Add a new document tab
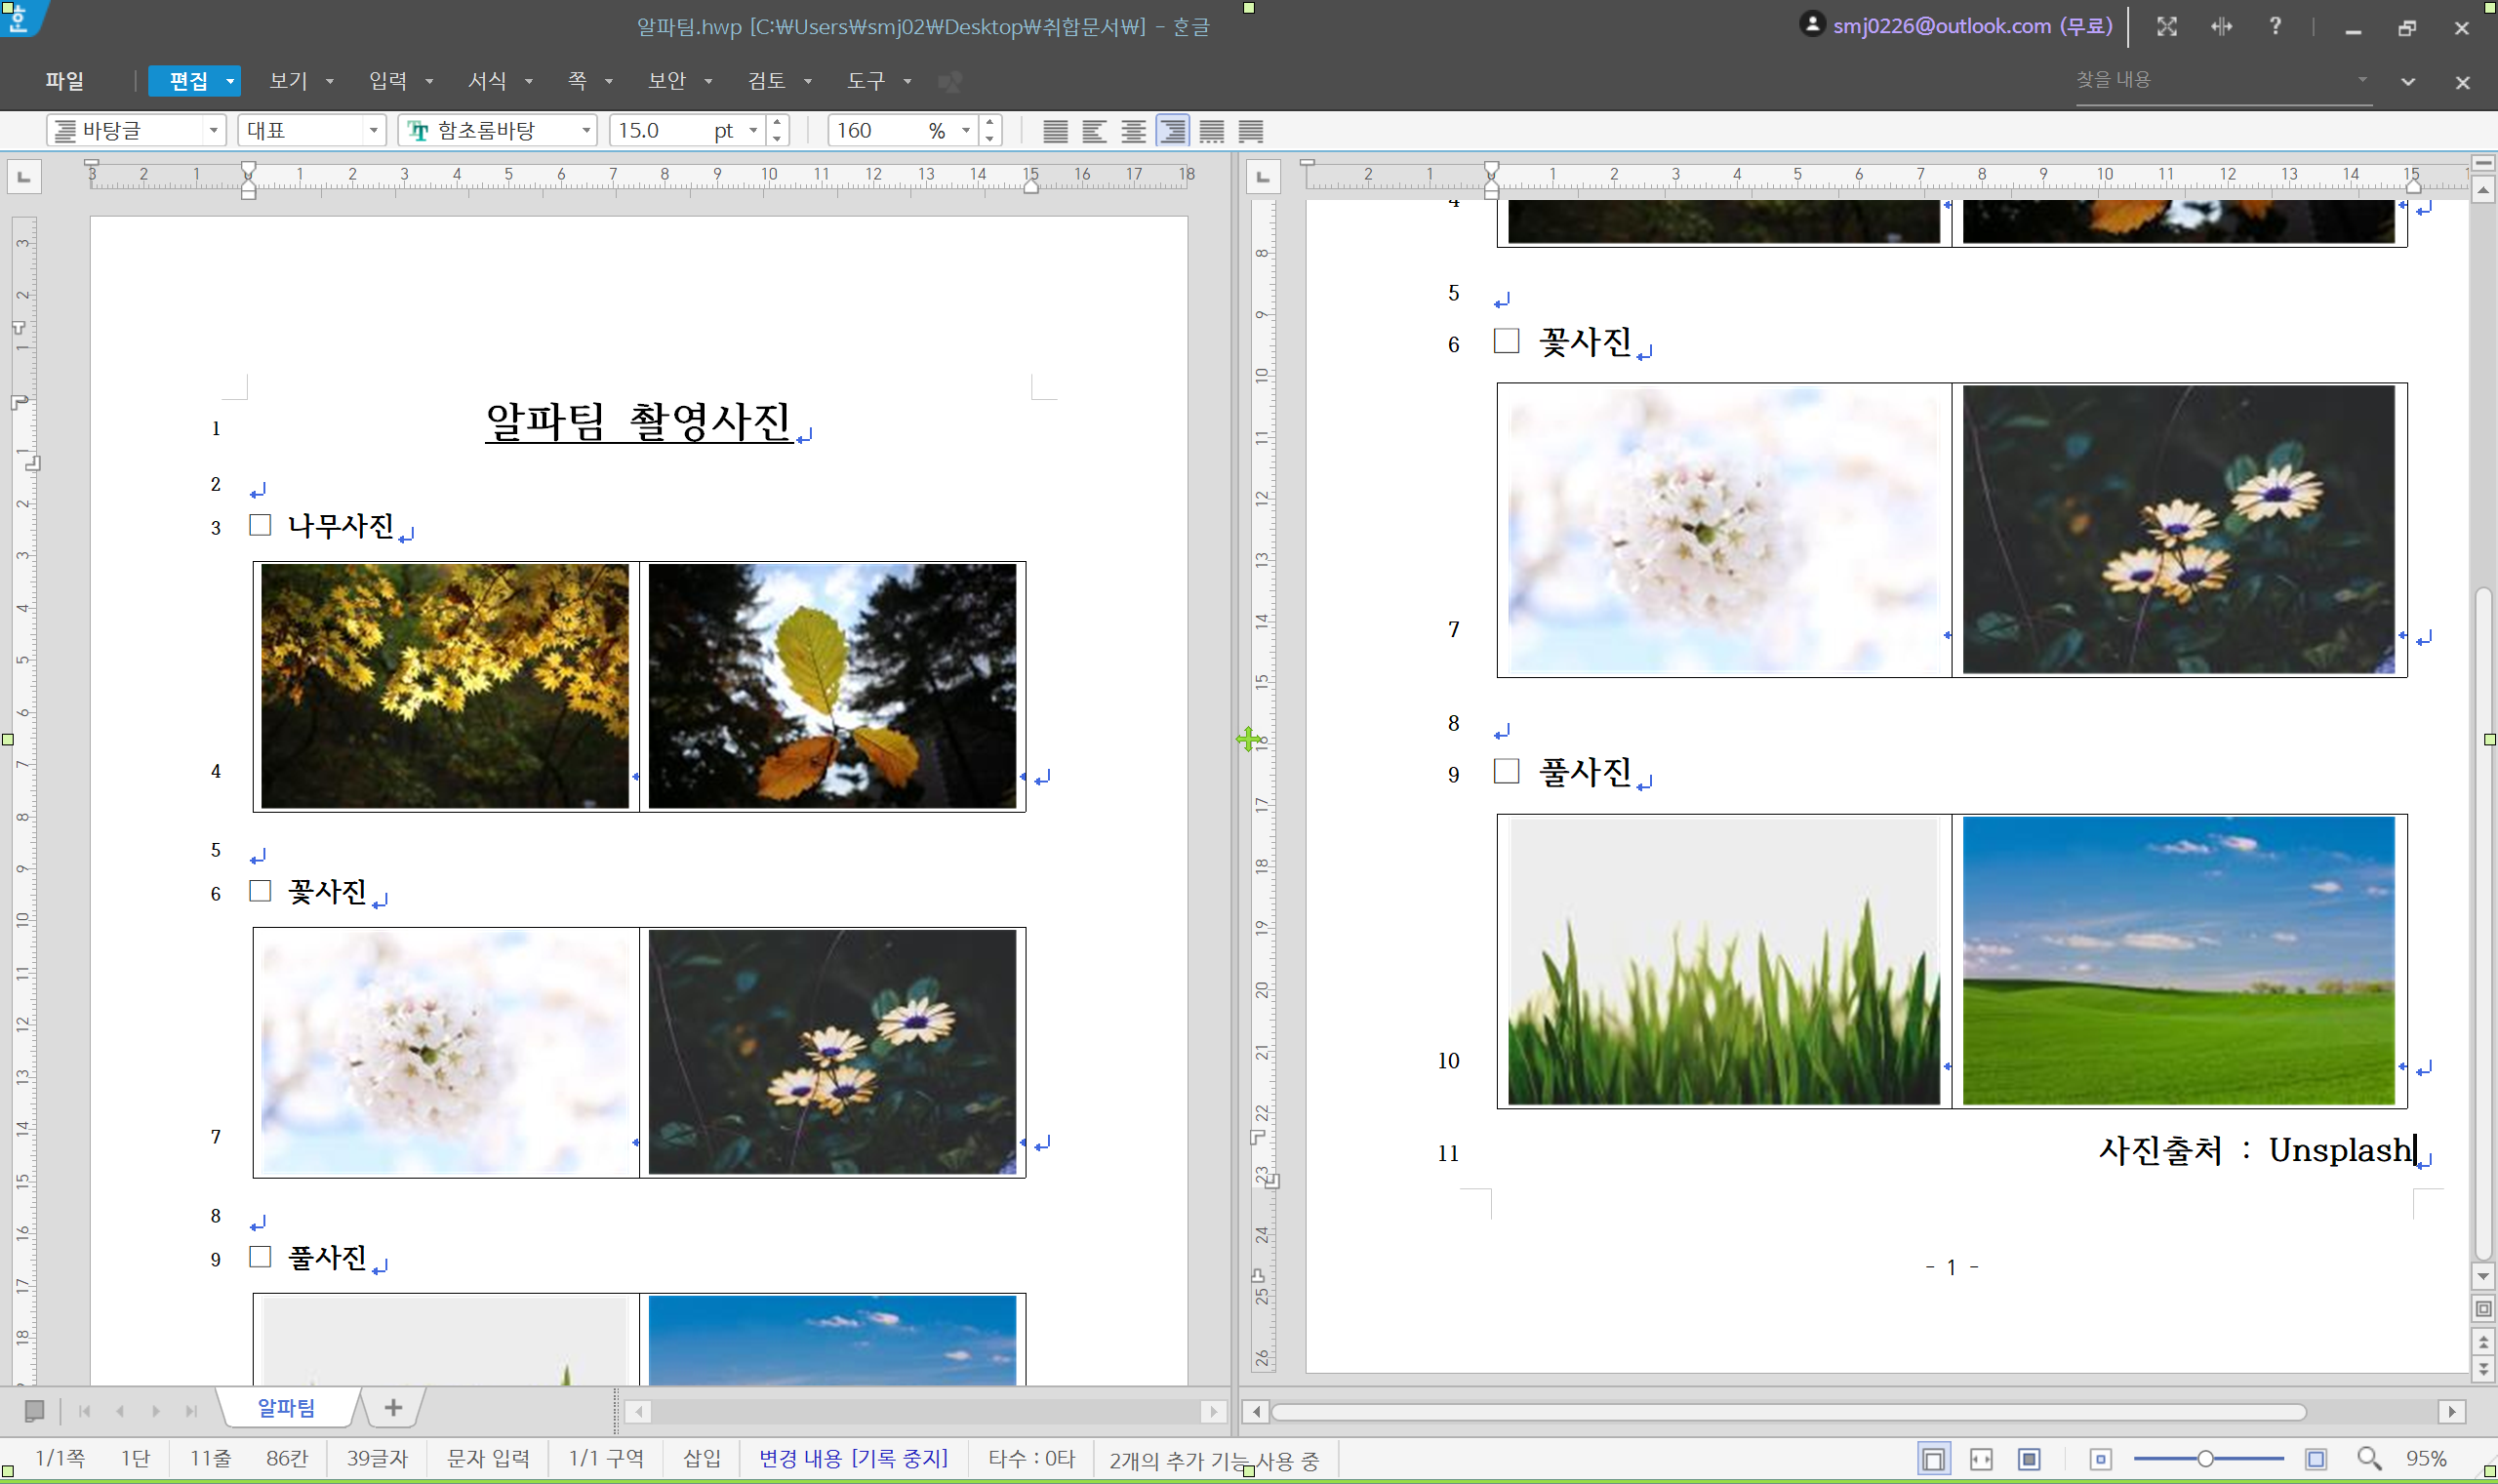The image size is (2498, 1484). (x=393, y=1408)
